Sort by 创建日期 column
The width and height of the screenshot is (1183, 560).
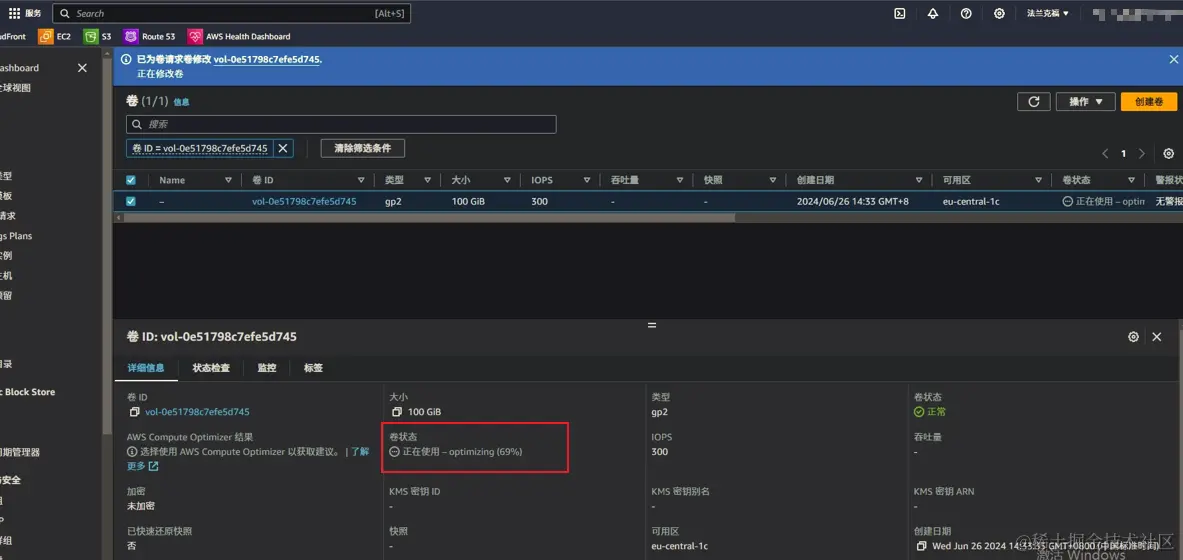tap(919, 180)
